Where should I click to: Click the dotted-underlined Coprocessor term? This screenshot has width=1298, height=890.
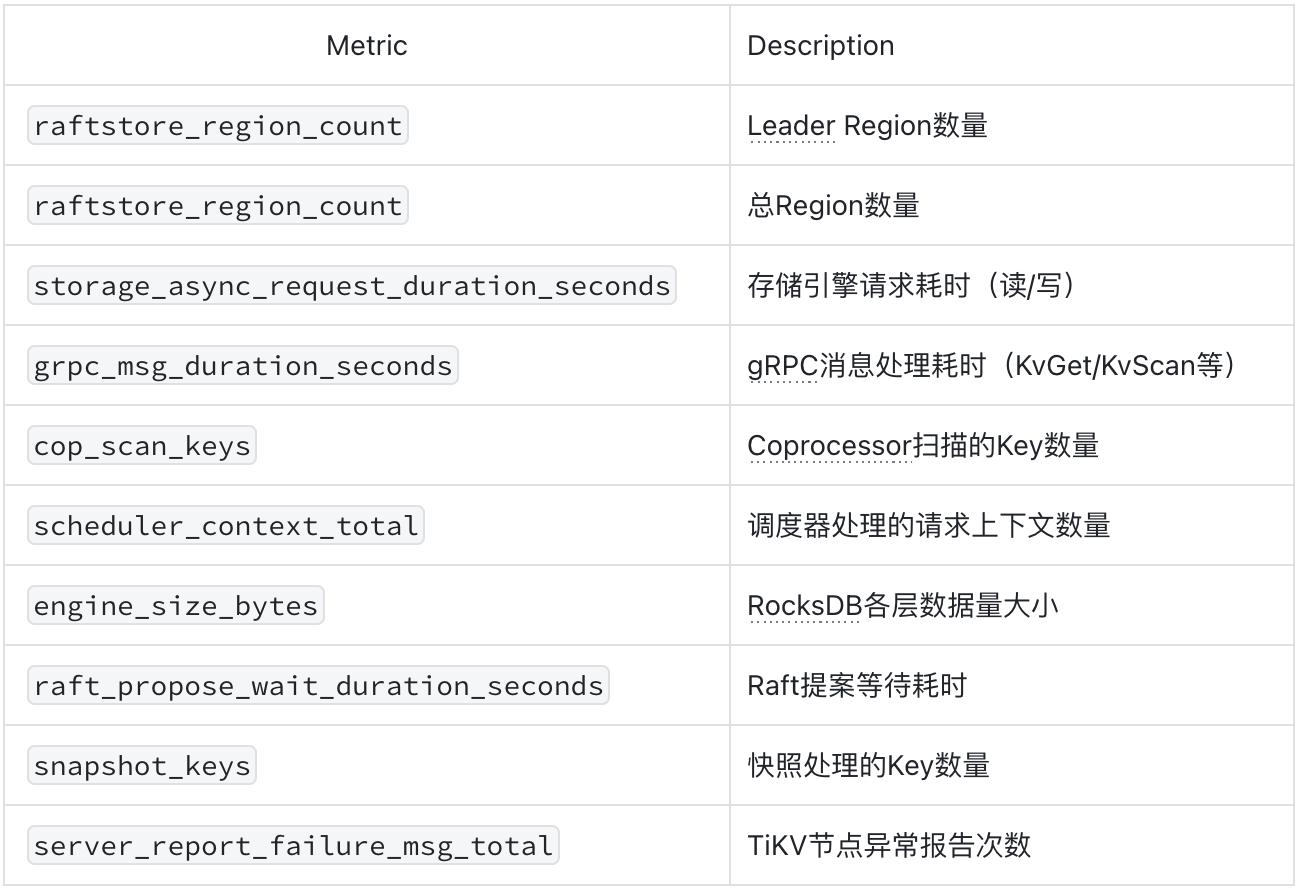pos(829,446)
